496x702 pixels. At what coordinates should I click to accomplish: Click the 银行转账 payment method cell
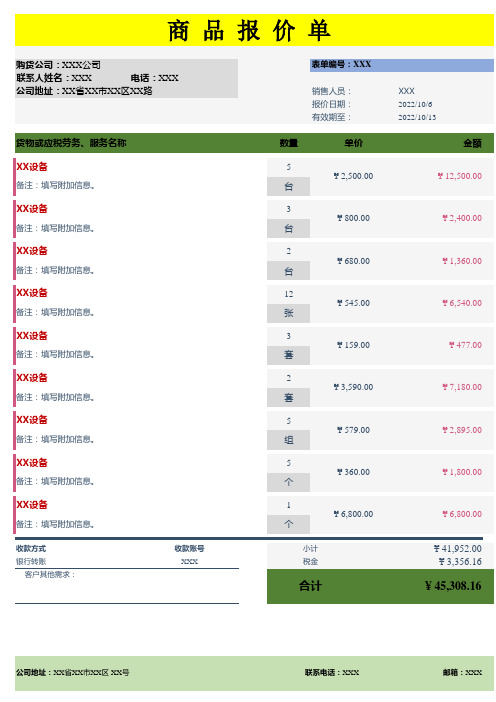[x=31, y=561]
